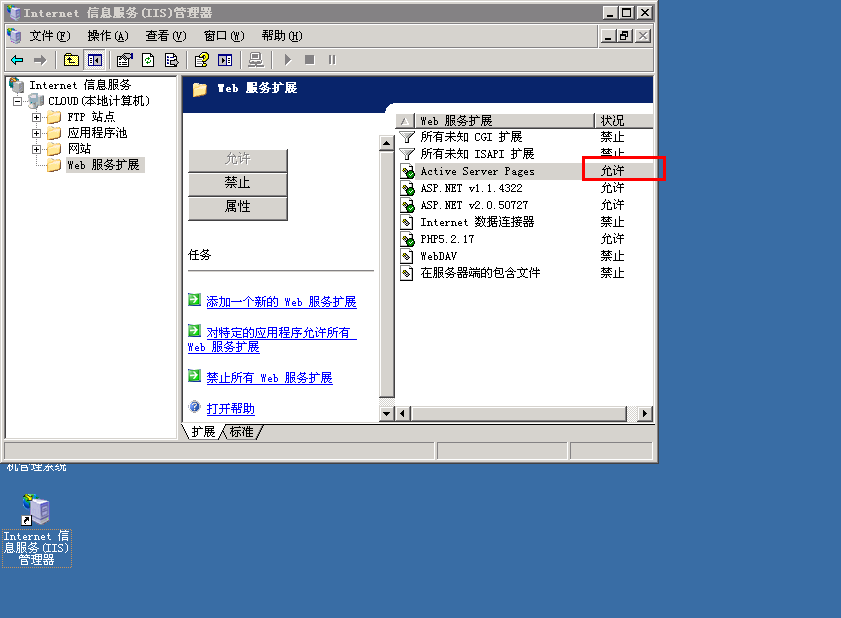Go forward with the right arrow toolbar icon
Screen dimensions: 841x618
click(x=40, y=60)
